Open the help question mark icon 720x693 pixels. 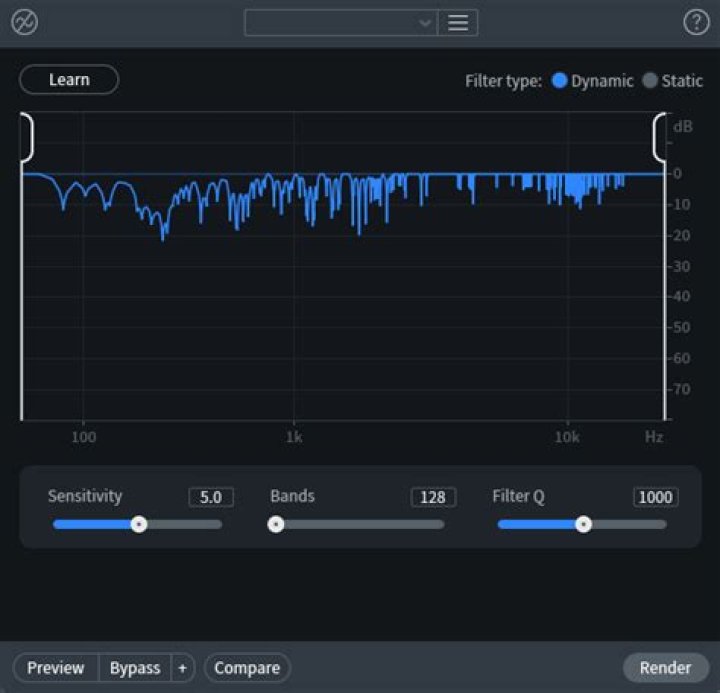tap(695, 22)
